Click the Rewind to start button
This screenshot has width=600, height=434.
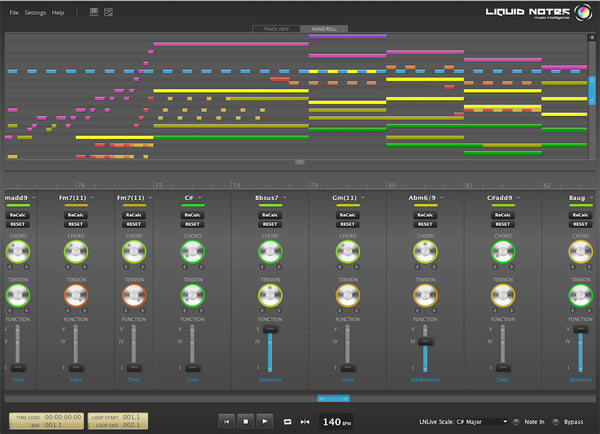[228, 422]
